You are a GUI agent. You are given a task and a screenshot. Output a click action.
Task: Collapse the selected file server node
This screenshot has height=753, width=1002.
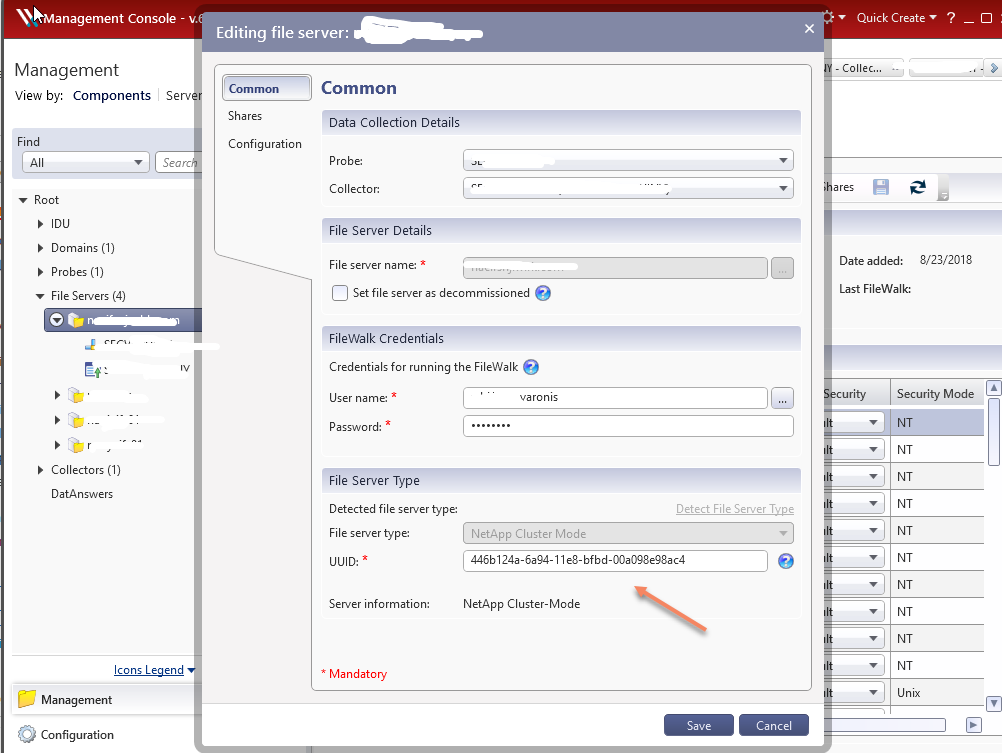[57, 320]
